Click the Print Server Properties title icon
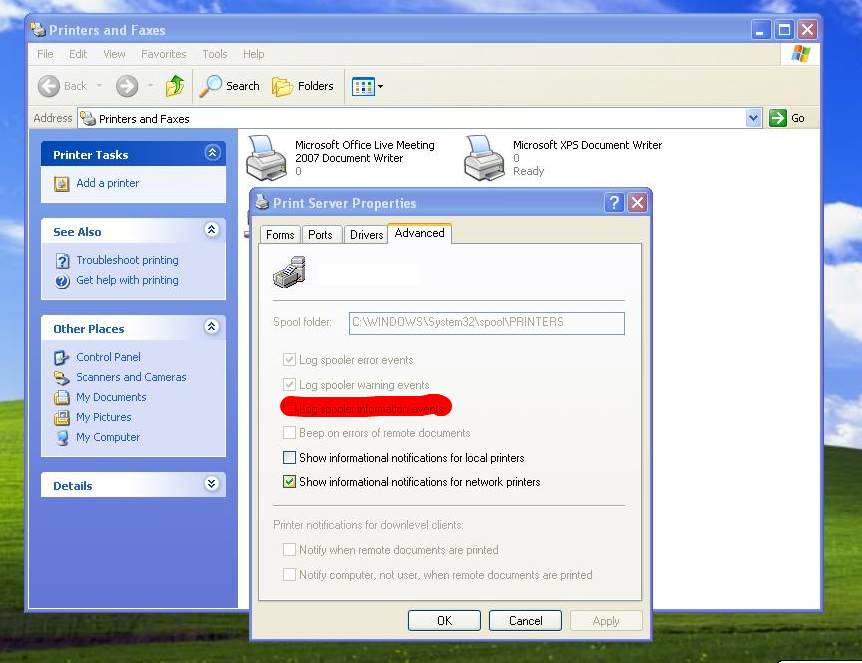862x663 pixels. pyautogui.click(x=262, y=202)
